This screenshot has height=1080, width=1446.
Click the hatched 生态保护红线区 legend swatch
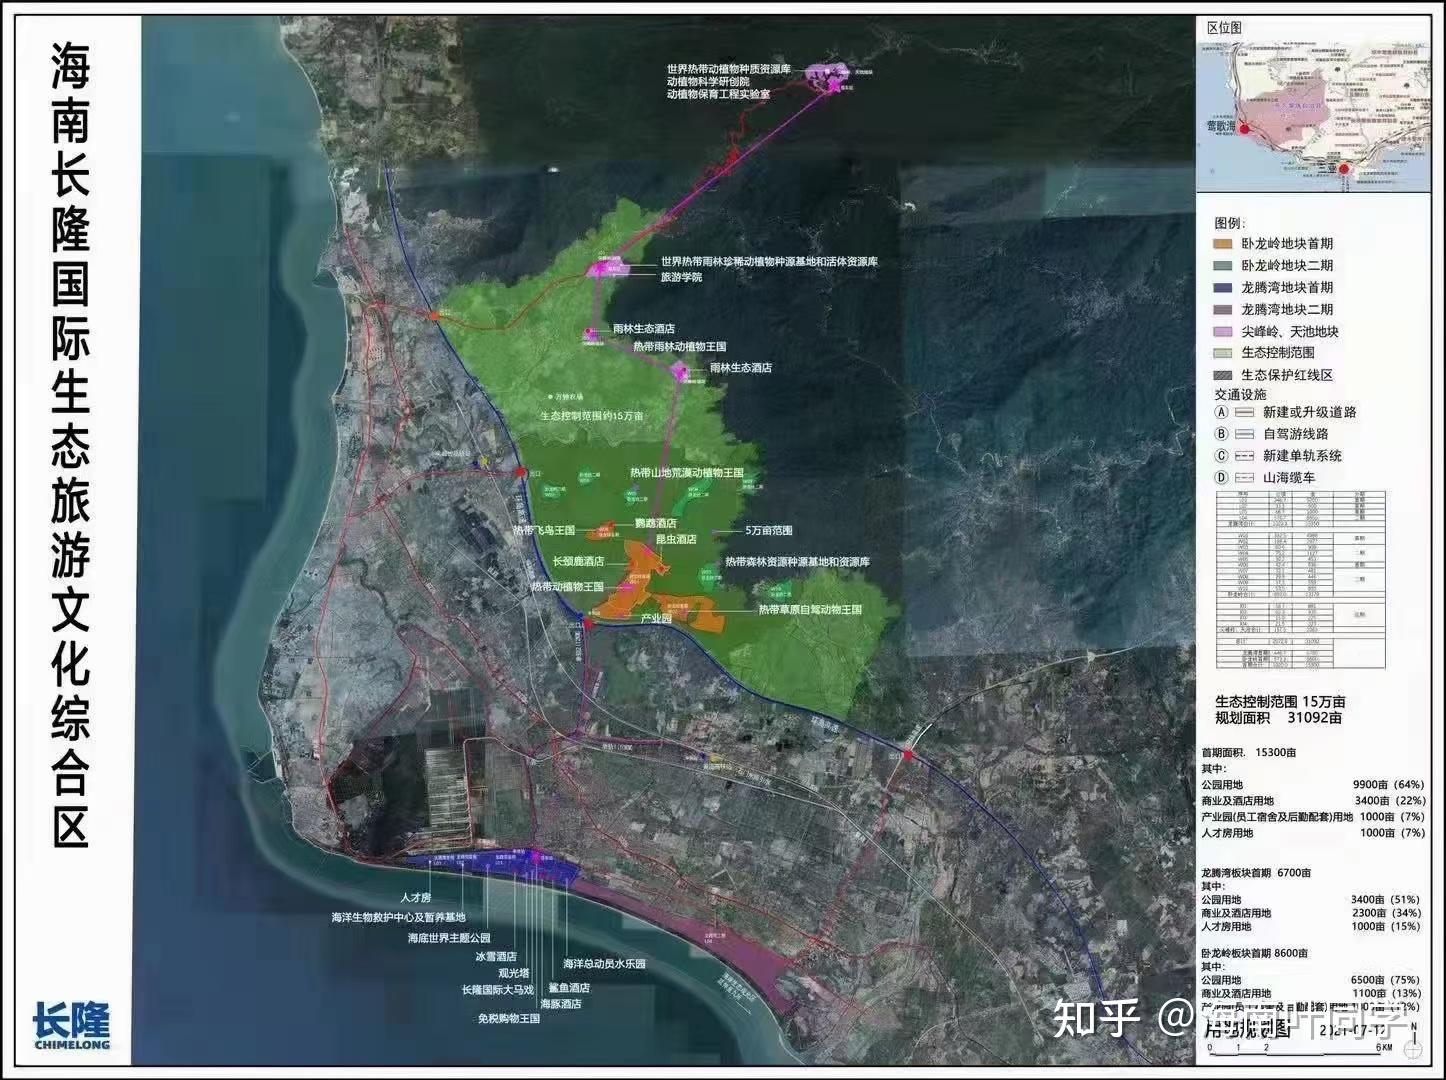point(1223,375)
